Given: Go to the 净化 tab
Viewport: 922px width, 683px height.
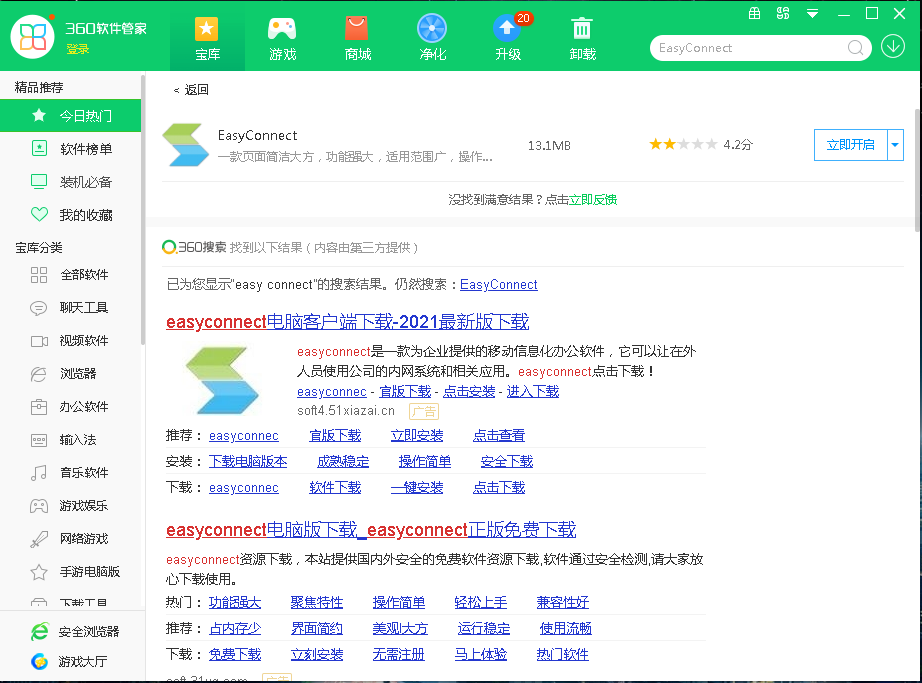Looking at the screenshot, I should coord(433,39).
